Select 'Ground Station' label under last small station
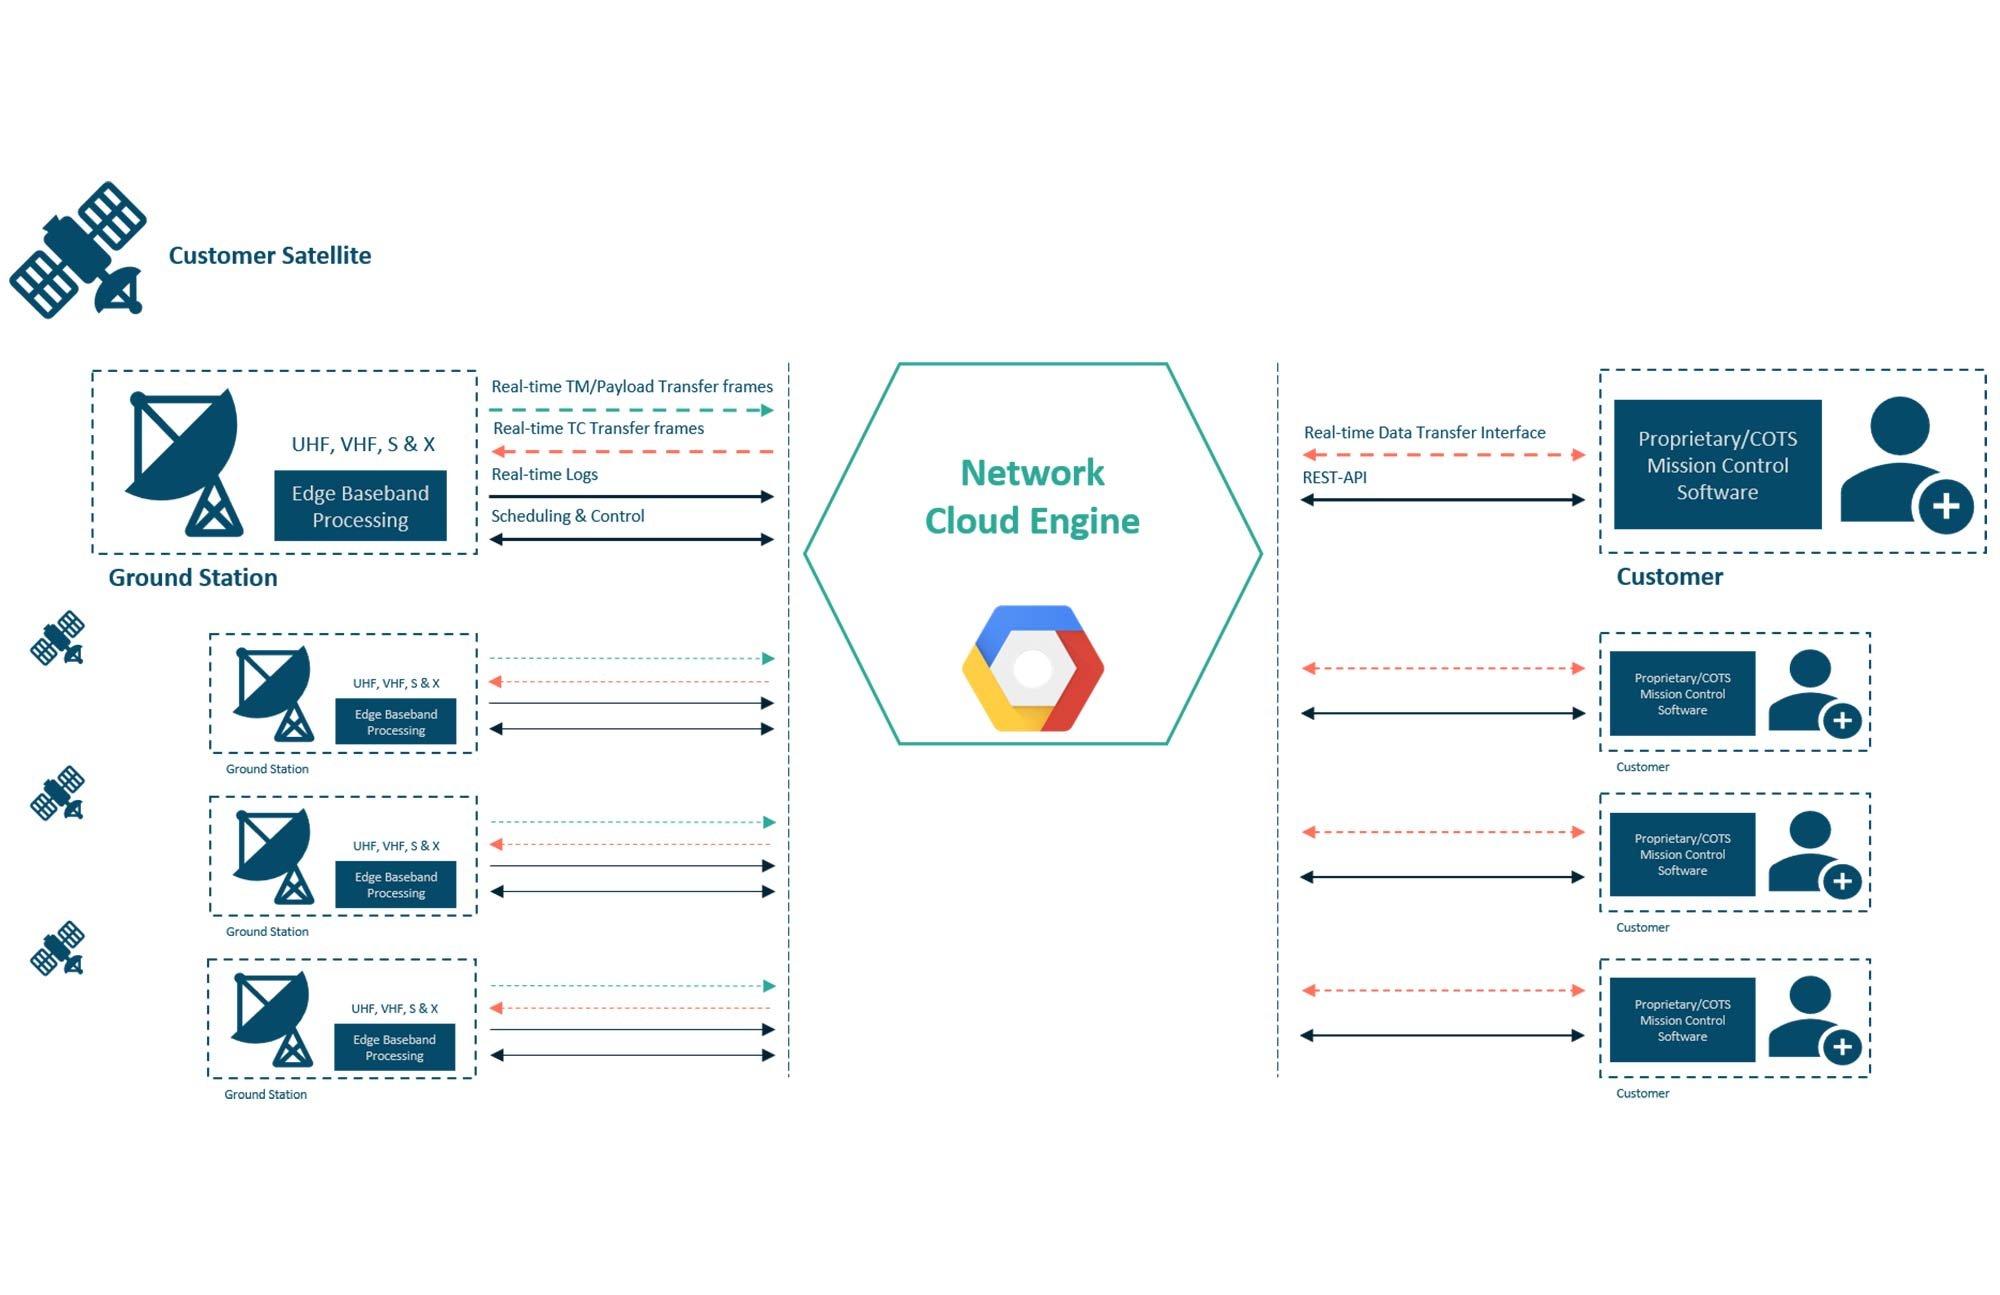The width and height of the screenshot is (2000, 1295). coord(265,1094)
